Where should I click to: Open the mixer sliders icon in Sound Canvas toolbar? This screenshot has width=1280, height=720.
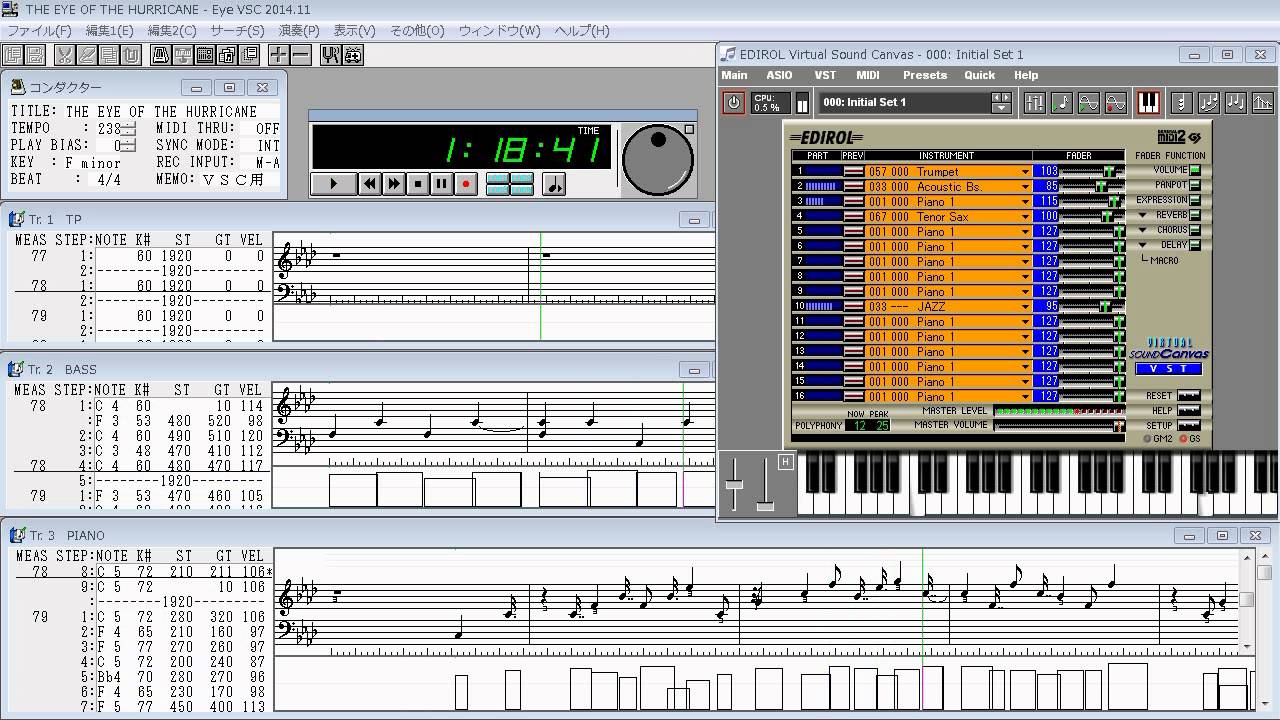point(1035,102)
